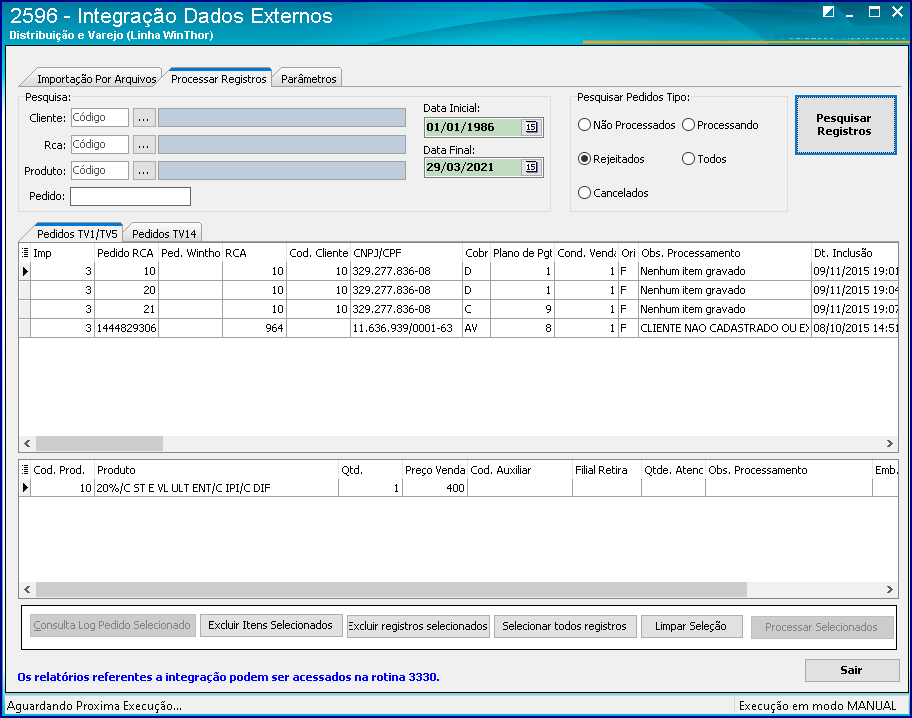Click Preço Venda column header
The image size is (912, 718).
pos(434,470)
